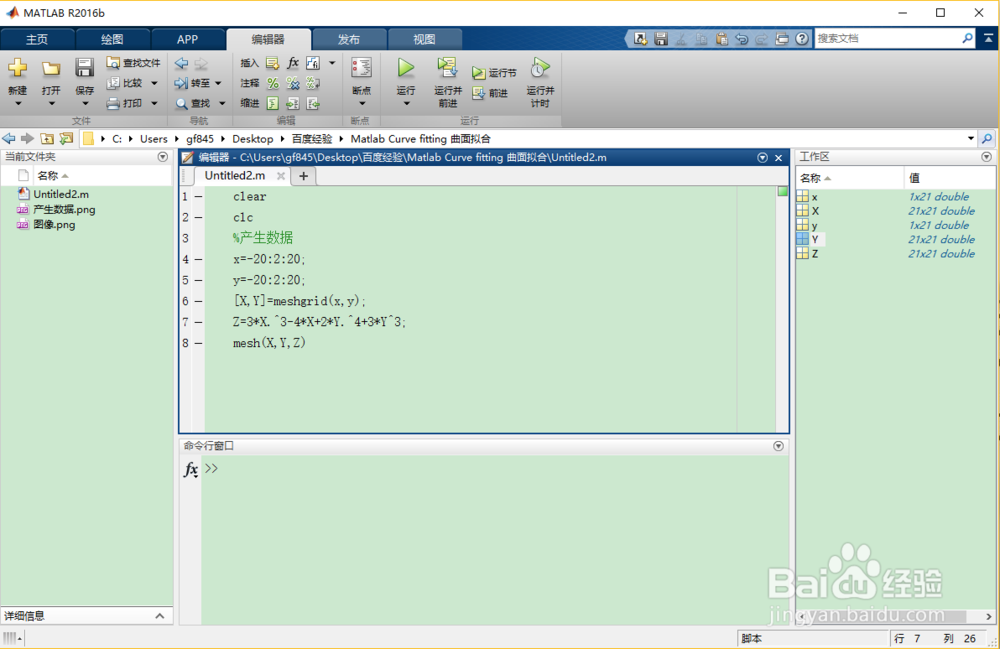The width and height of the screenshot is (1000, 649).
Task: Click the 比较 (Compare) button
Action: 125,83
